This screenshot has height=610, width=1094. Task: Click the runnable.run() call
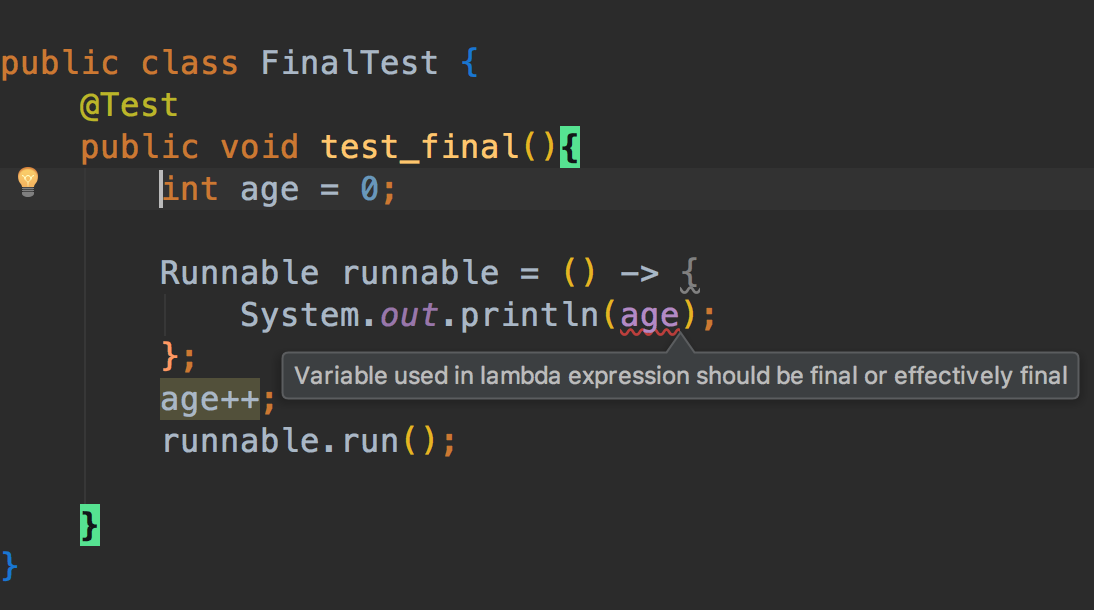(299, 442)
